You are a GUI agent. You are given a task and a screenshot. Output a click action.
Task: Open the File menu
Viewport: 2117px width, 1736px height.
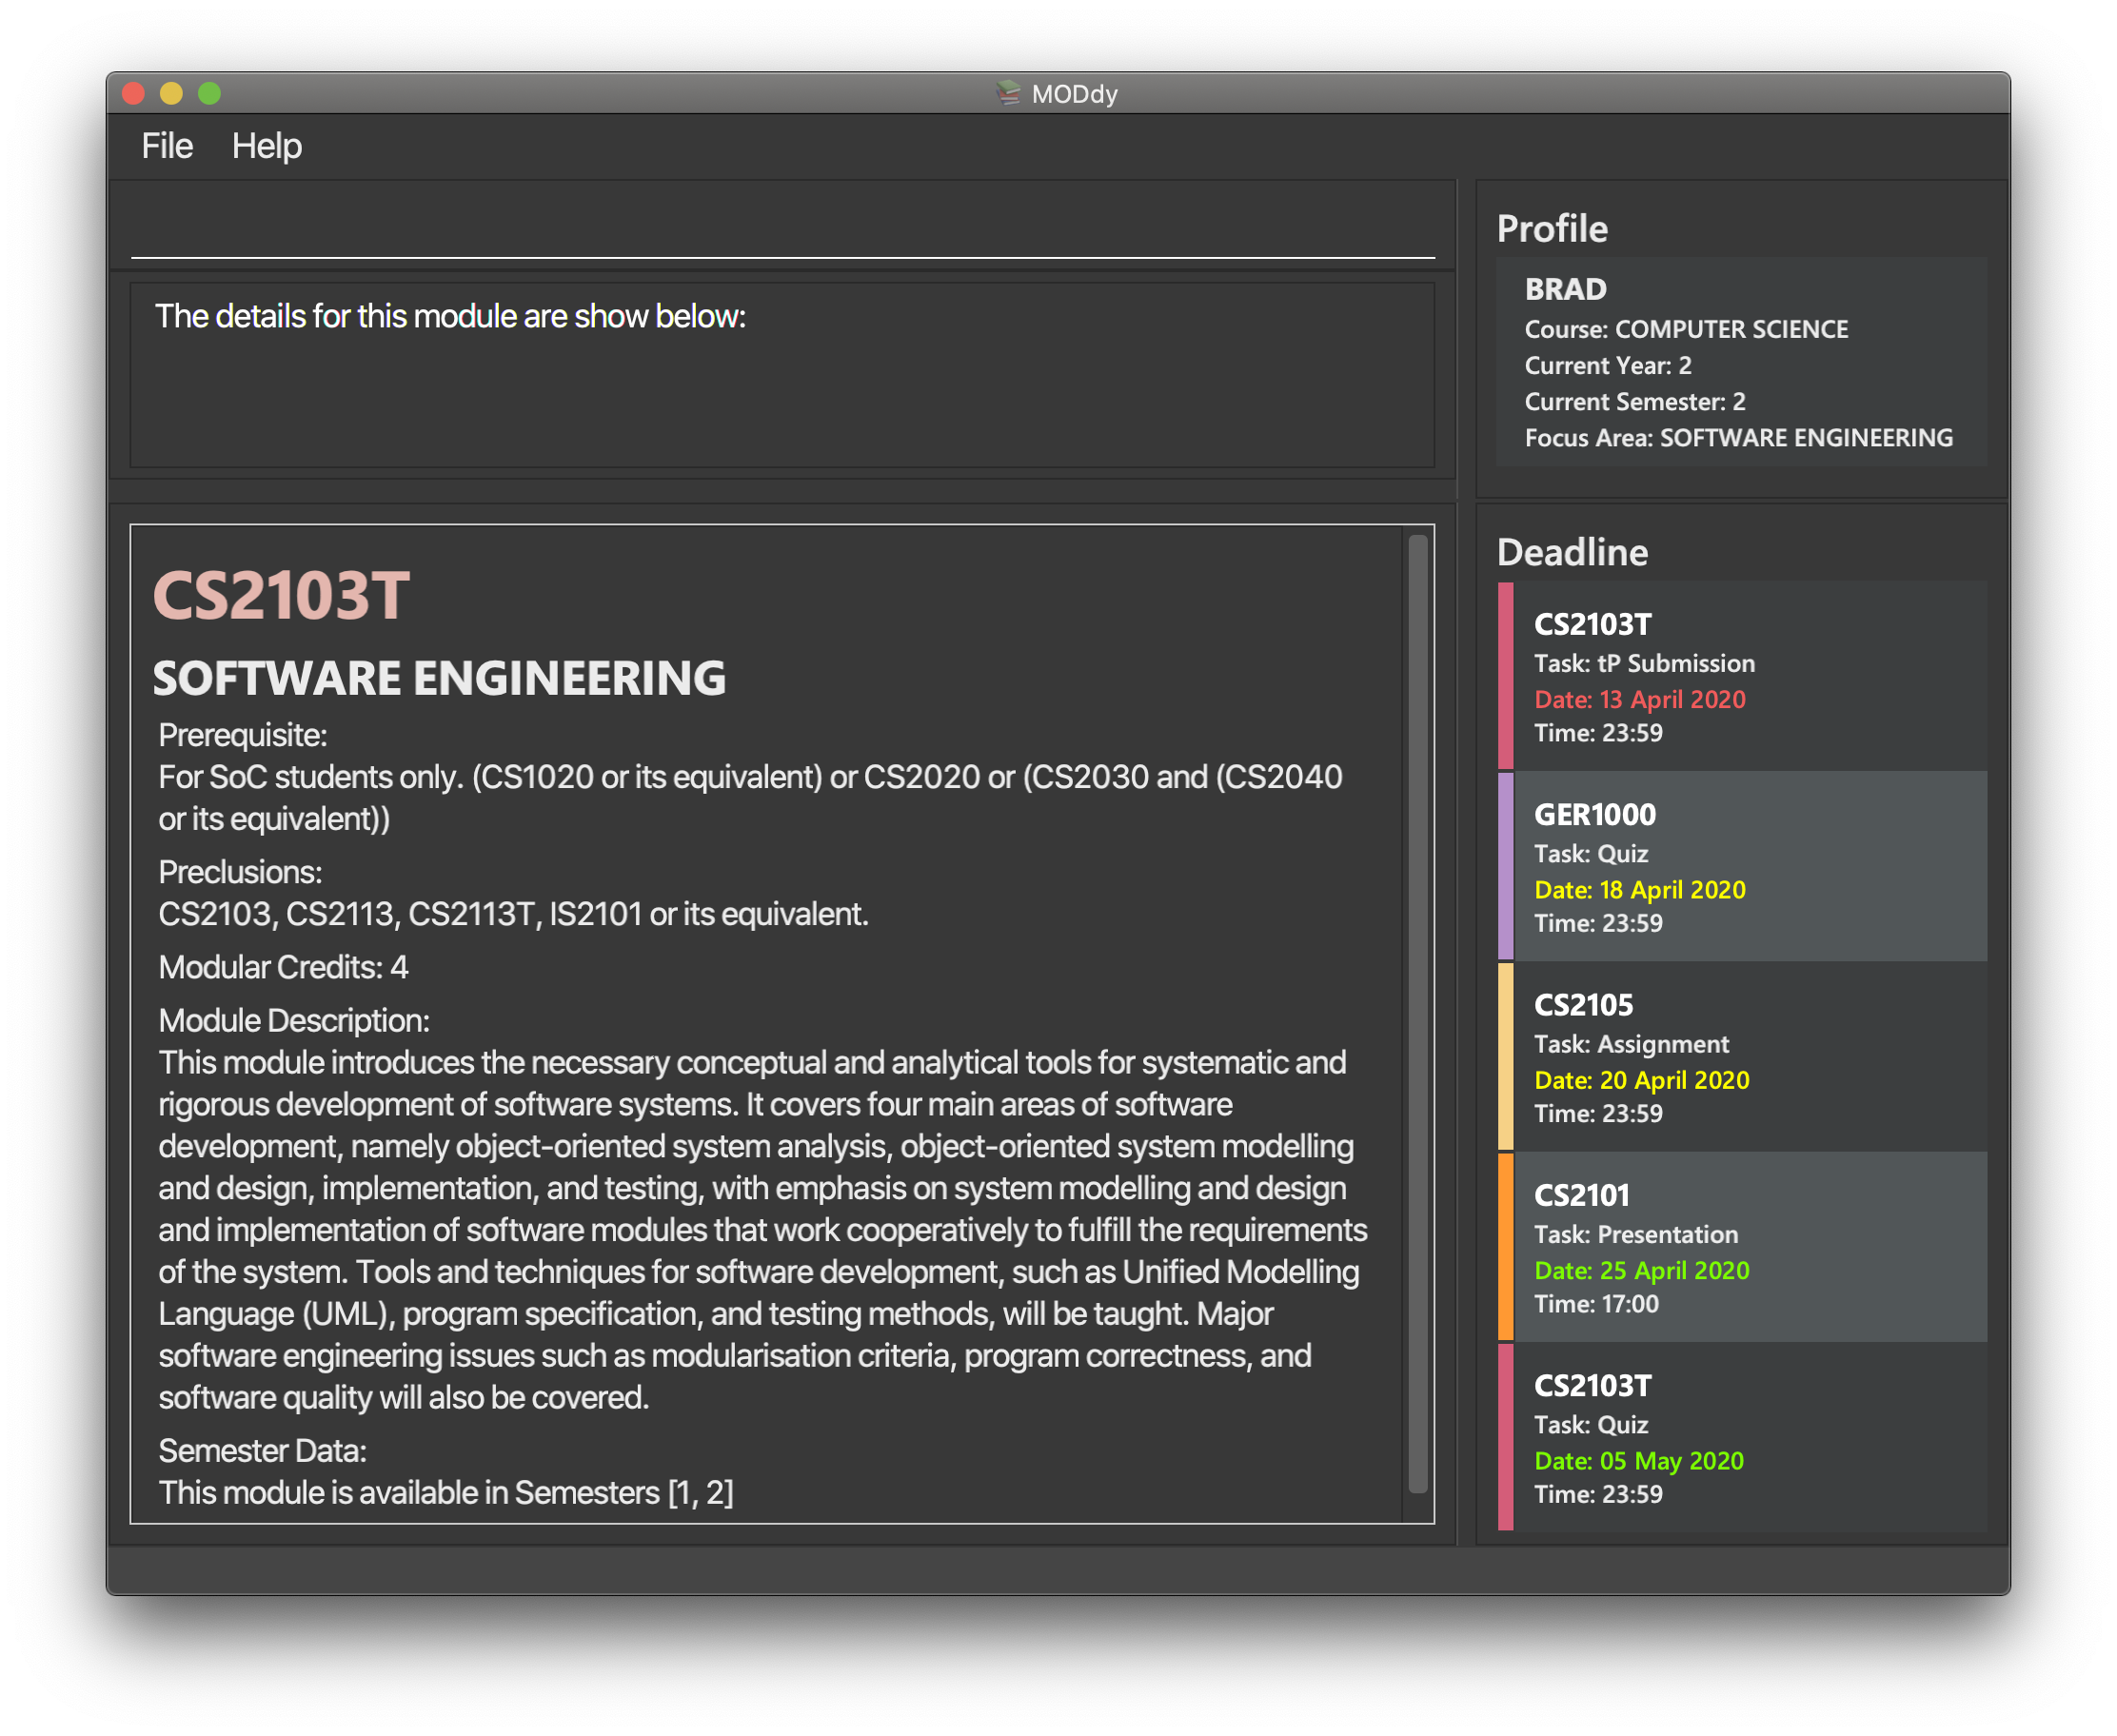click(x=167, y=146)
